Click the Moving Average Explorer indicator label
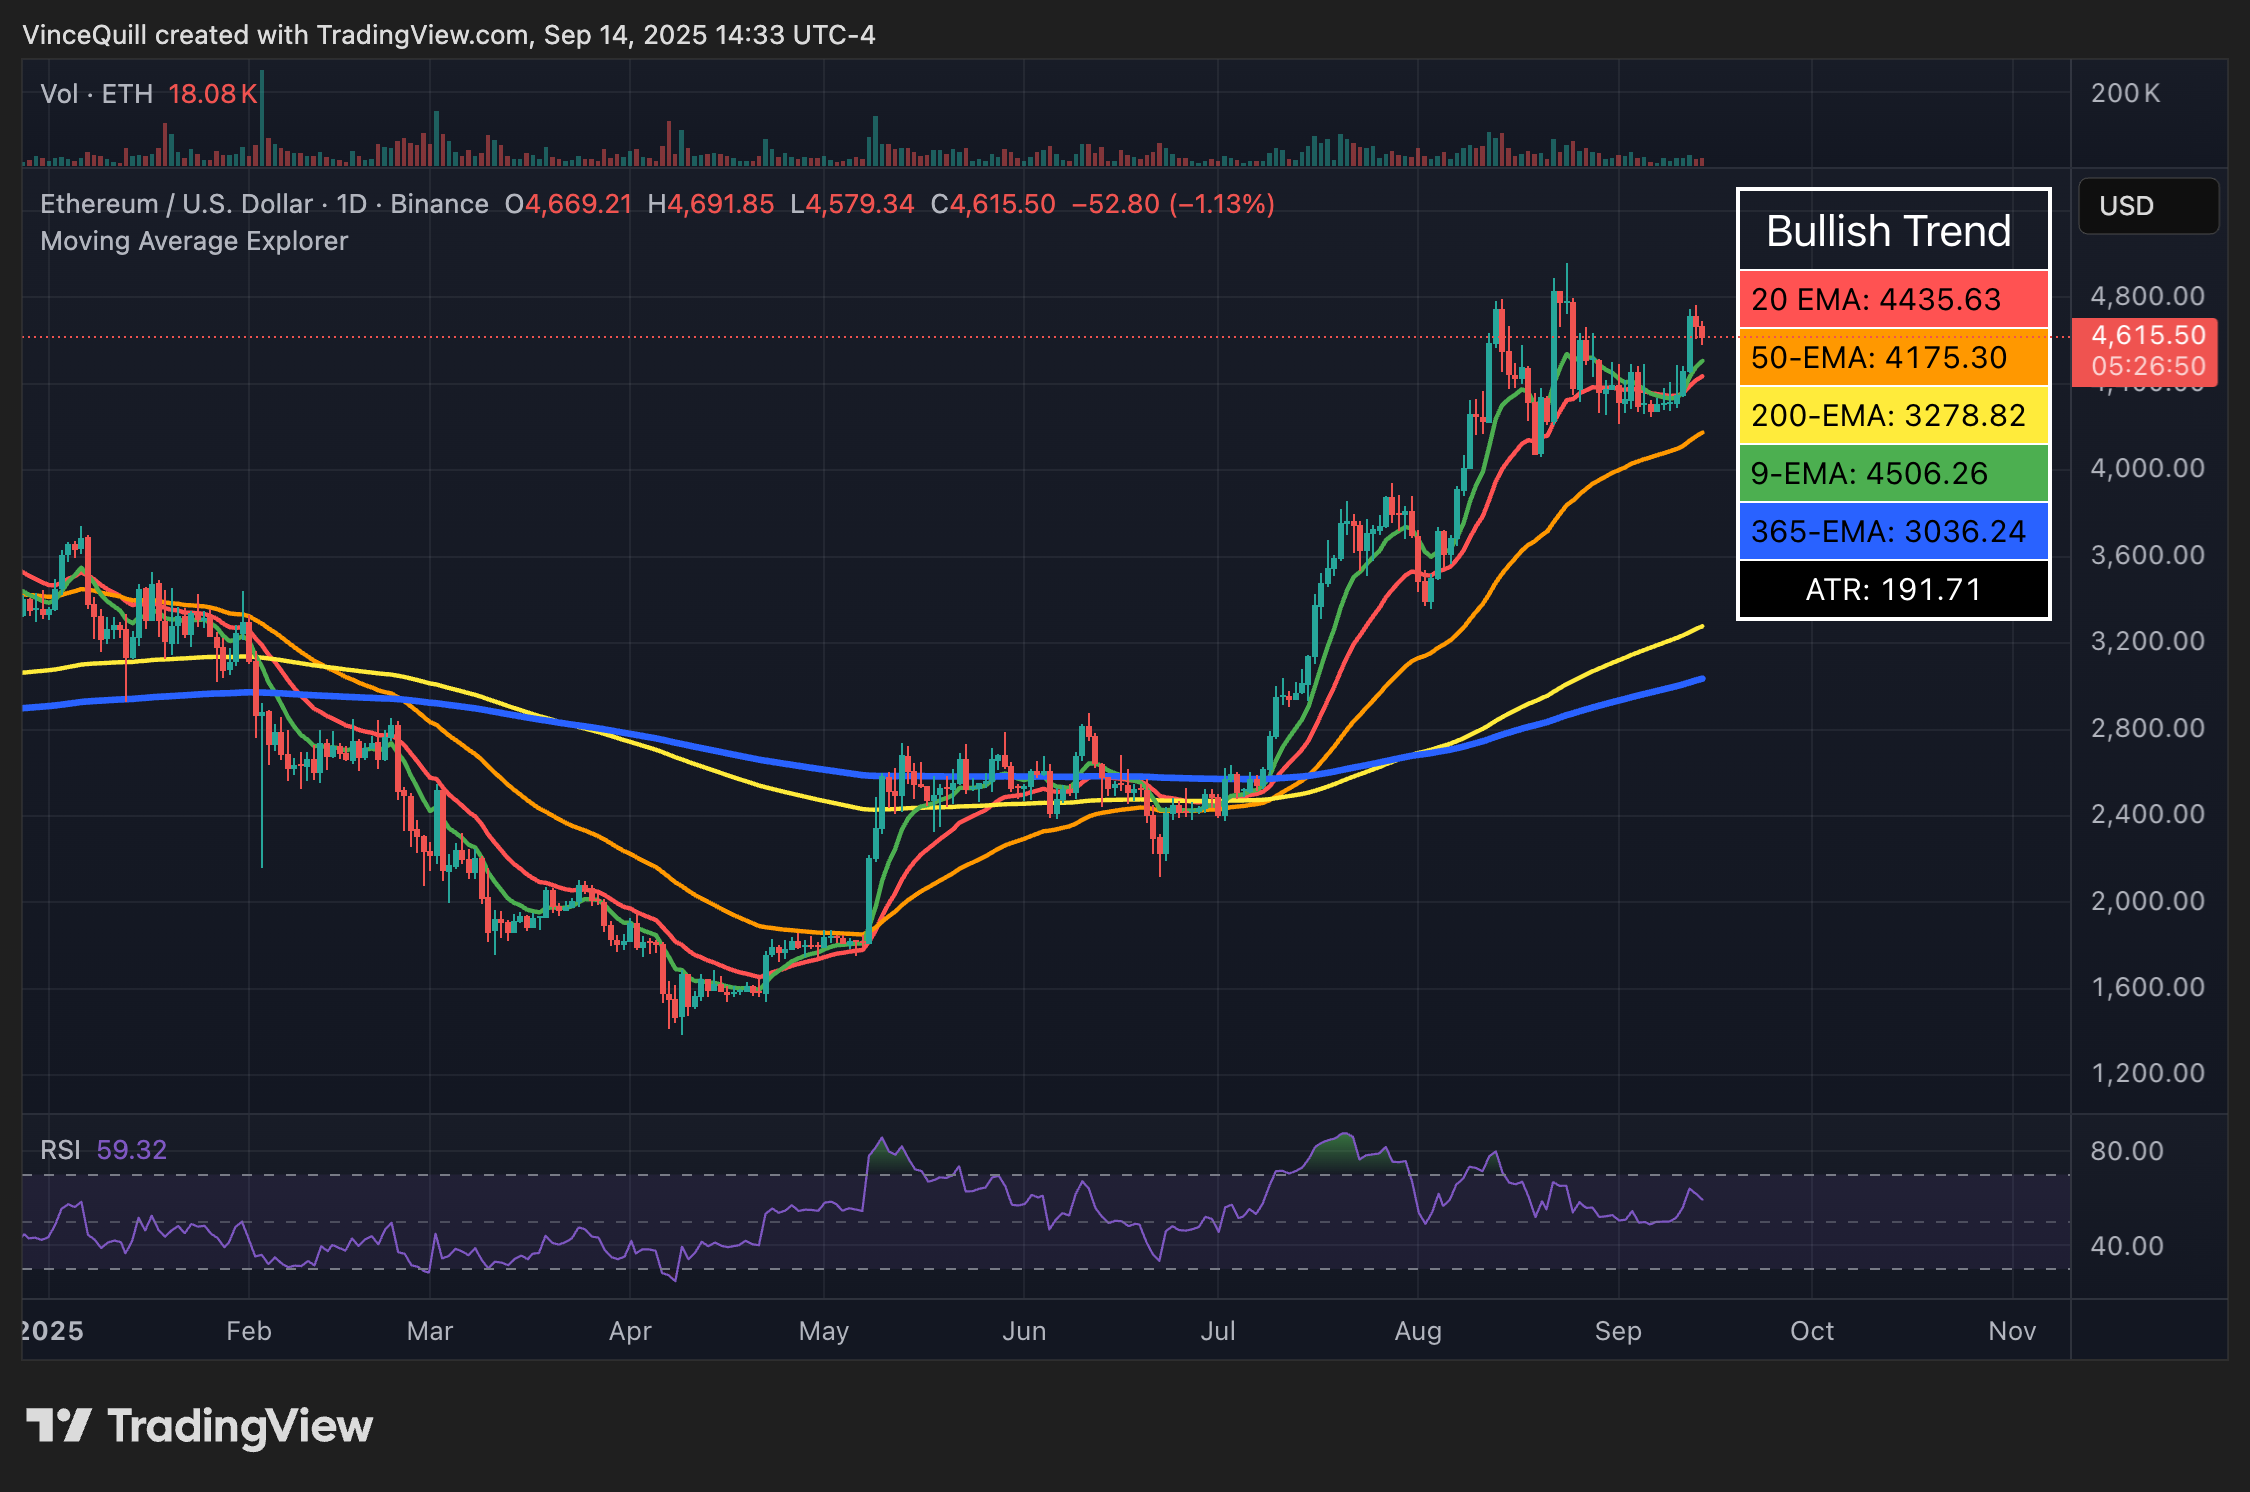The image size is (2250, 1492). [193, 241]
